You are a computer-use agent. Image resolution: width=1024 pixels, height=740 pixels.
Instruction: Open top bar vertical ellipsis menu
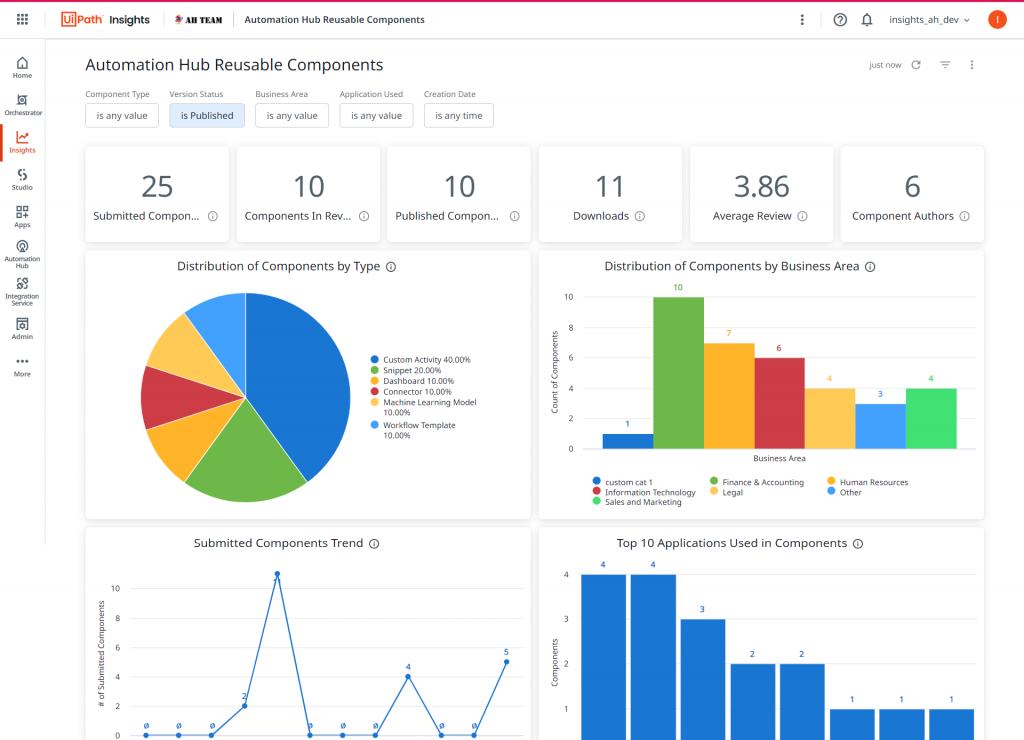(x=802, y=20)
